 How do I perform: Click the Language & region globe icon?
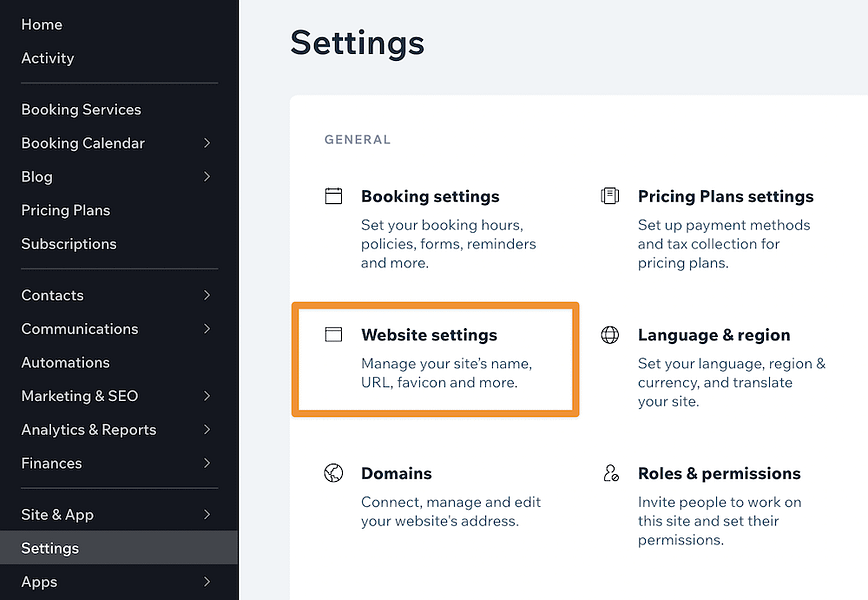(x=610, y=335)
